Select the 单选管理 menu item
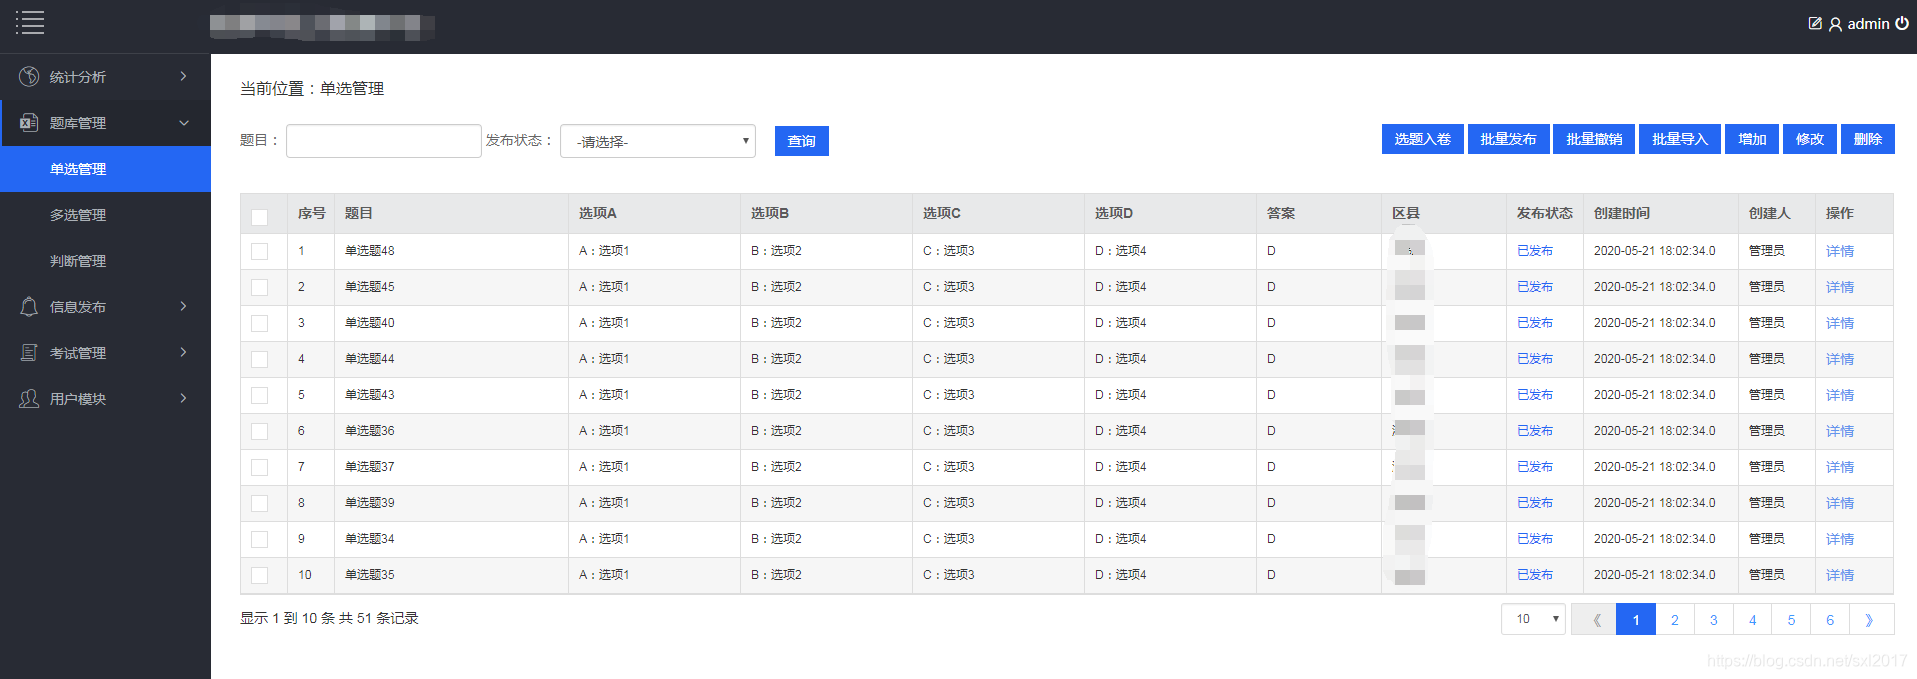This screenshot has width=1917, height=679. 105,169
